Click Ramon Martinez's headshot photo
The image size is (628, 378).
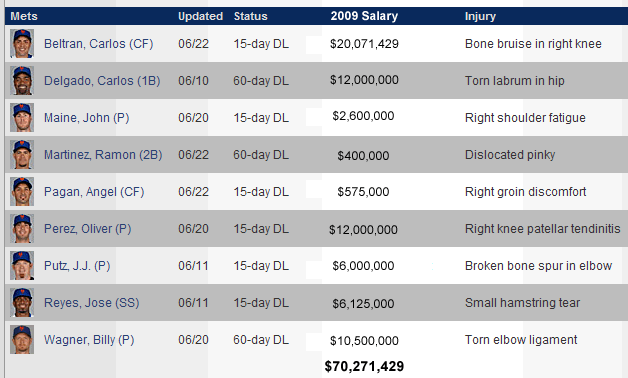click(22, 155)
